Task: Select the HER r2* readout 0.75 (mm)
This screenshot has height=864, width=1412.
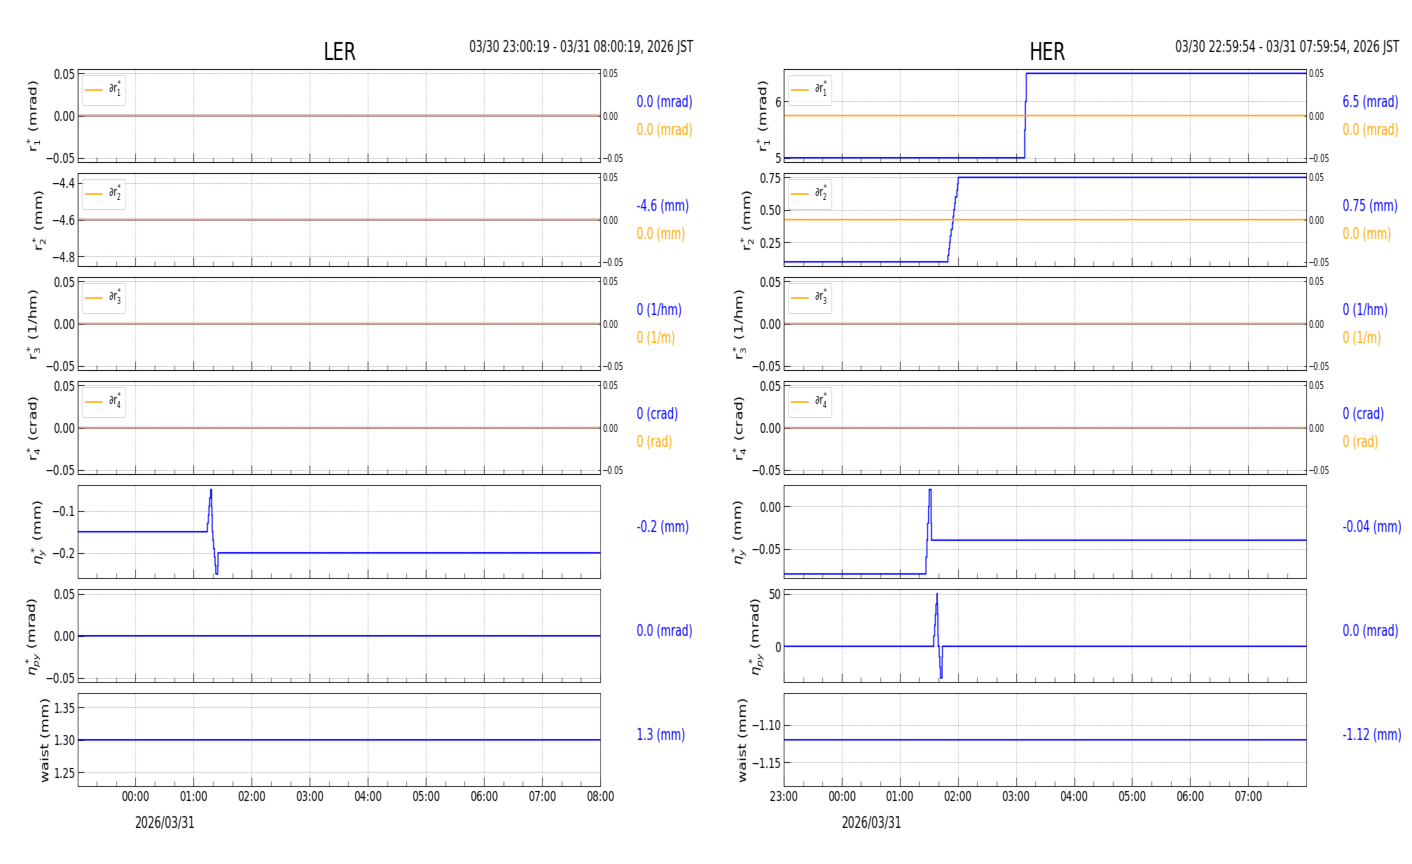Action: 1370,206
